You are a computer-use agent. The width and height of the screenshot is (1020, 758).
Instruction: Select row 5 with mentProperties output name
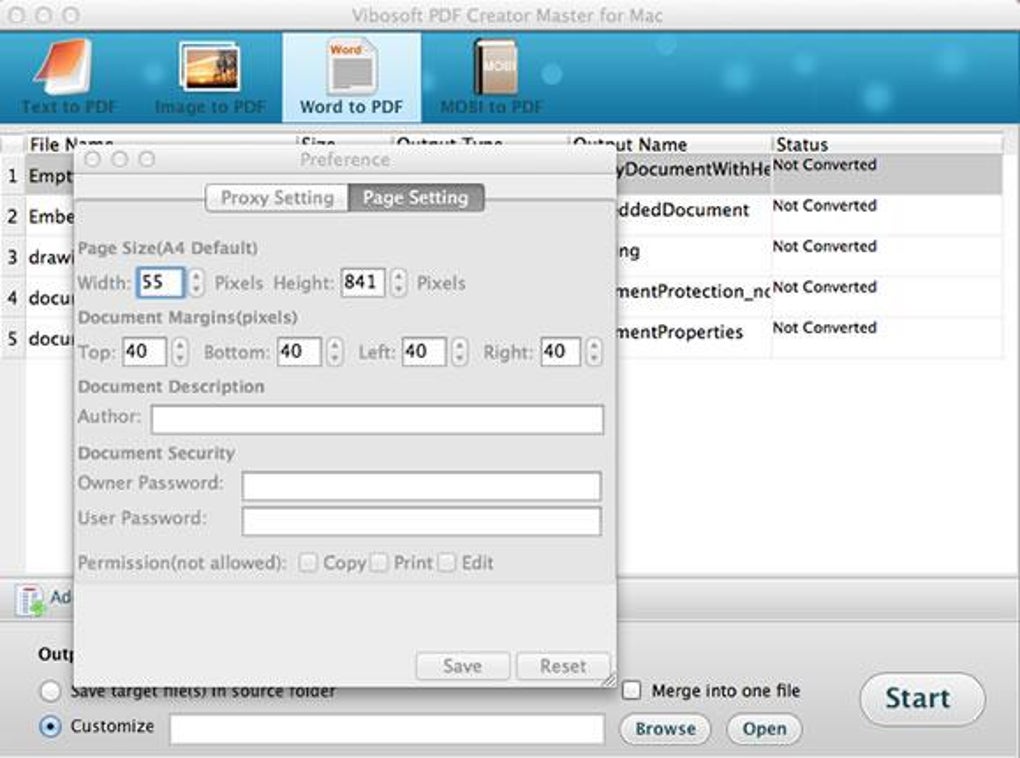click(x=680, y=332)
